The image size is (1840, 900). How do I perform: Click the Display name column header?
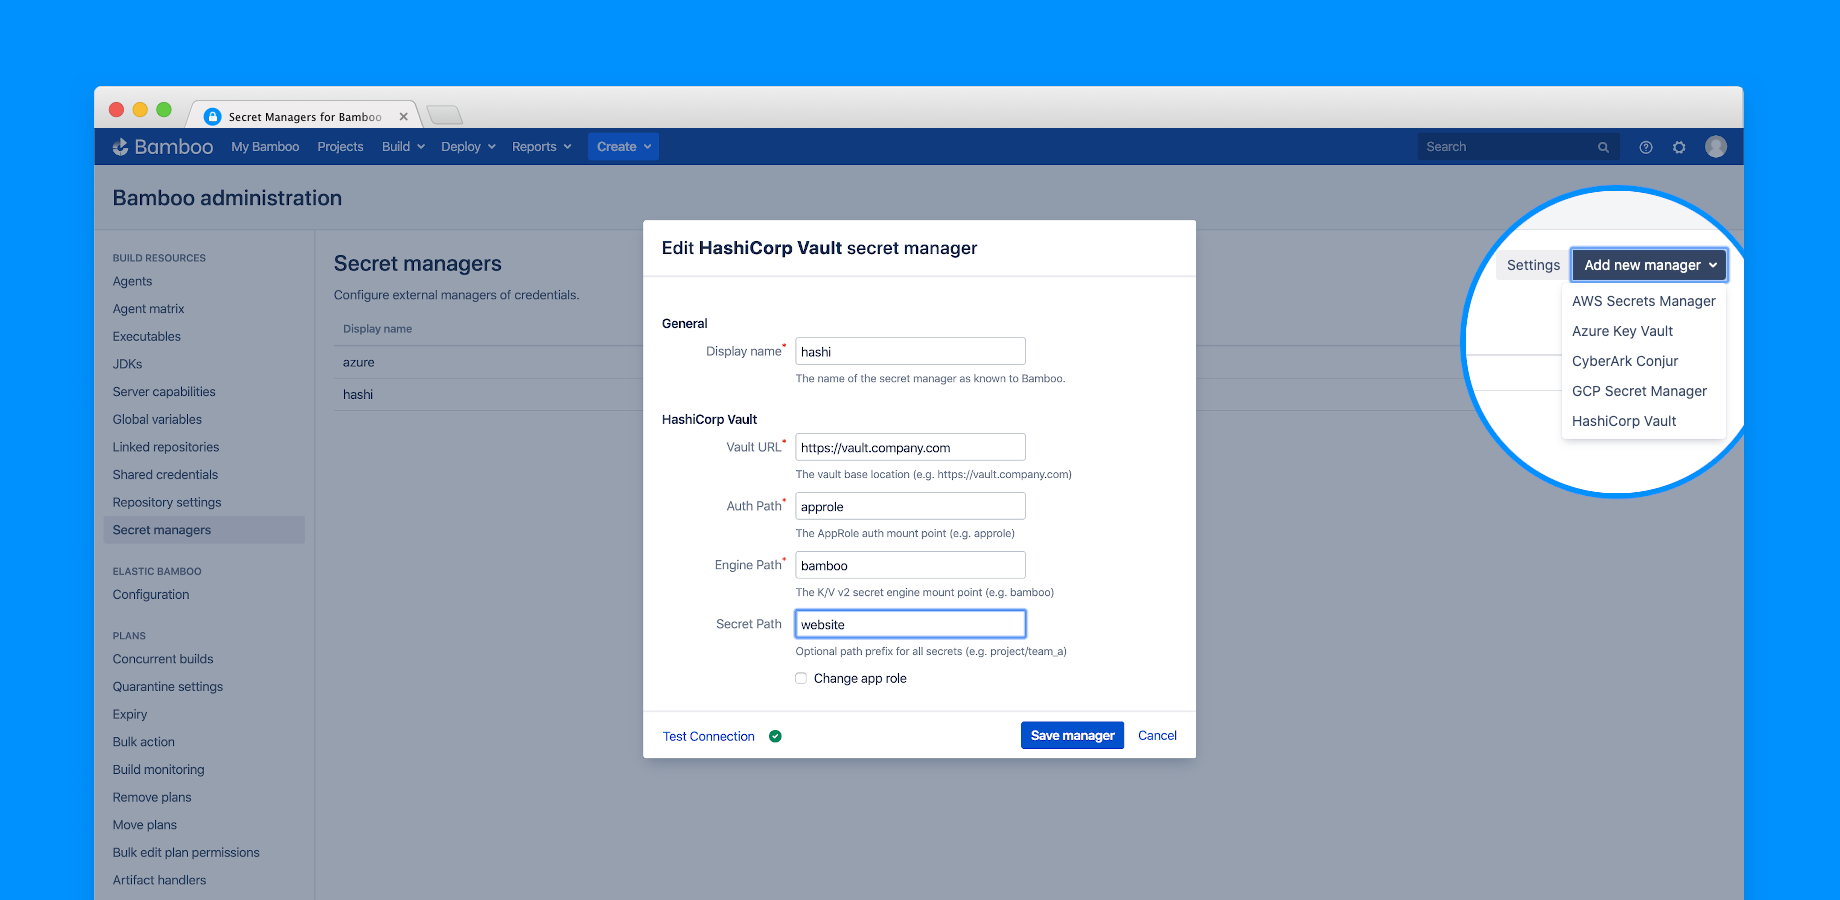(x=377, y=329)
